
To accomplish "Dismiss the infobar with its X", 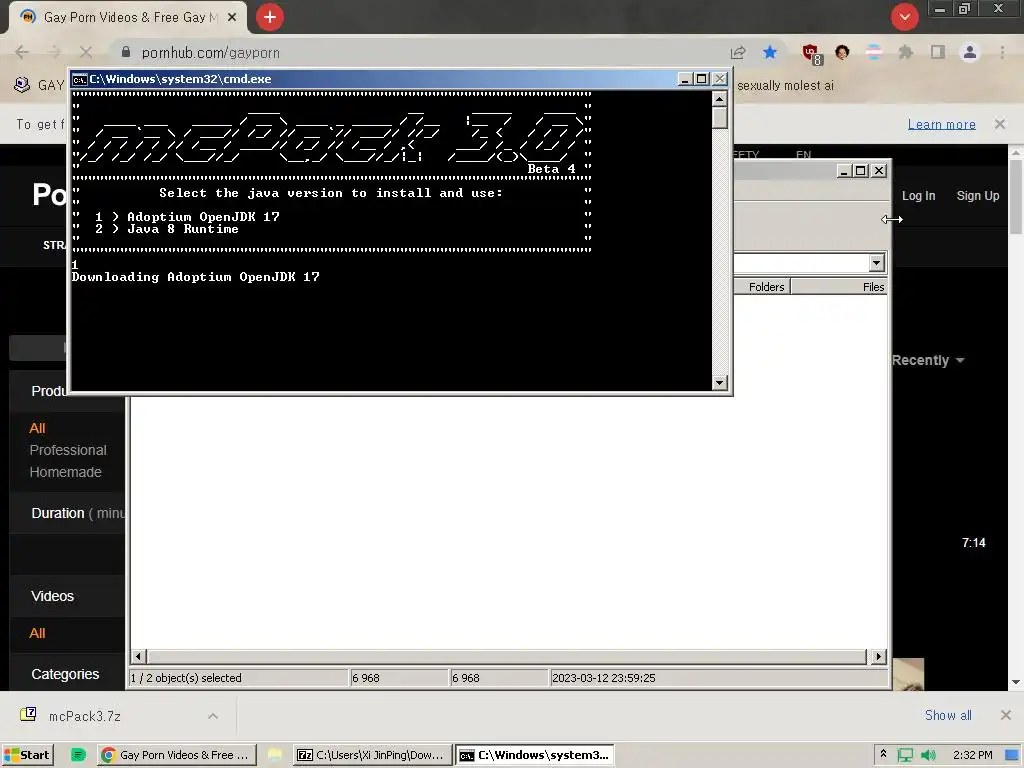I will (1000, 124).
